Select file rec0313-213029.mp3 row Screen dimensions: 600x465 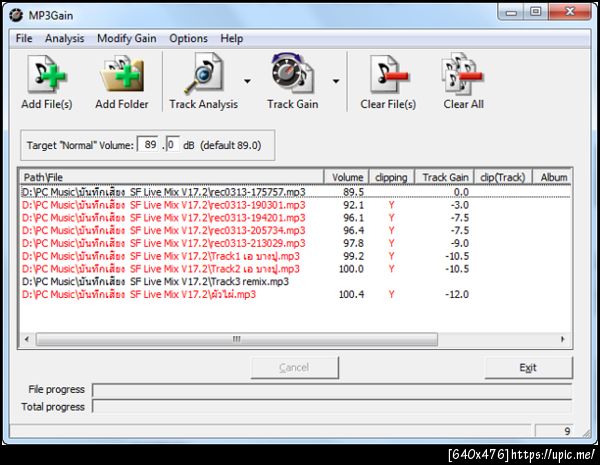point(295,243)
